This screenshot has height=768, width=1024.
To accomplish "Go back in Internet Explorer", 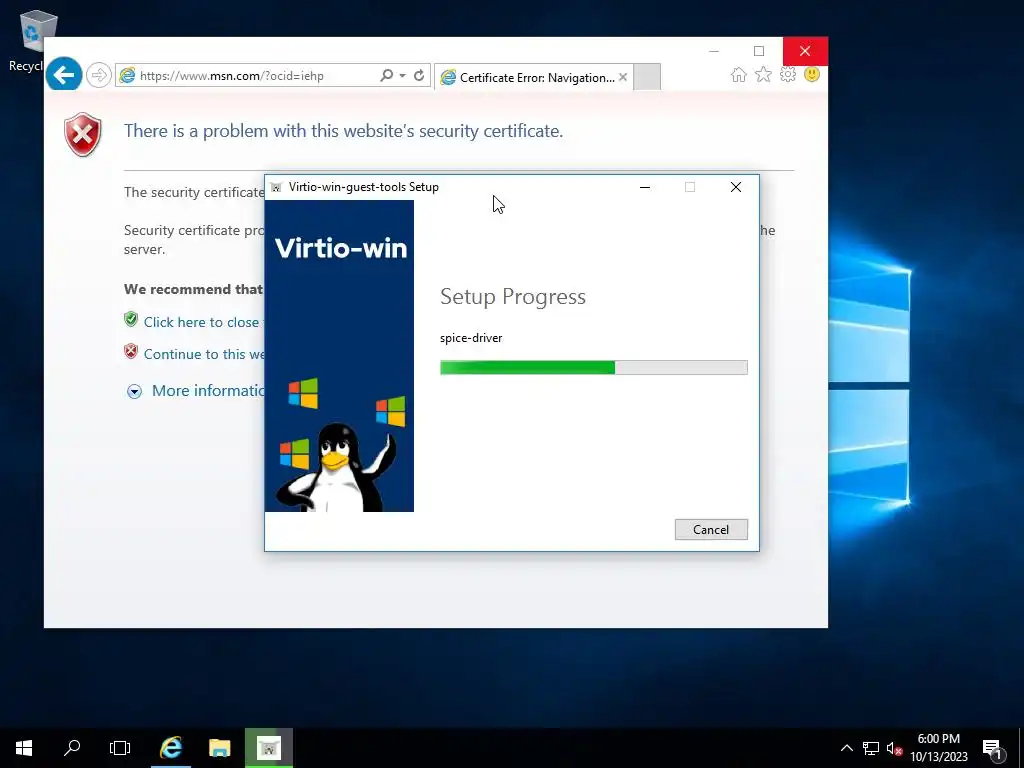I will (x=63, y=75).
